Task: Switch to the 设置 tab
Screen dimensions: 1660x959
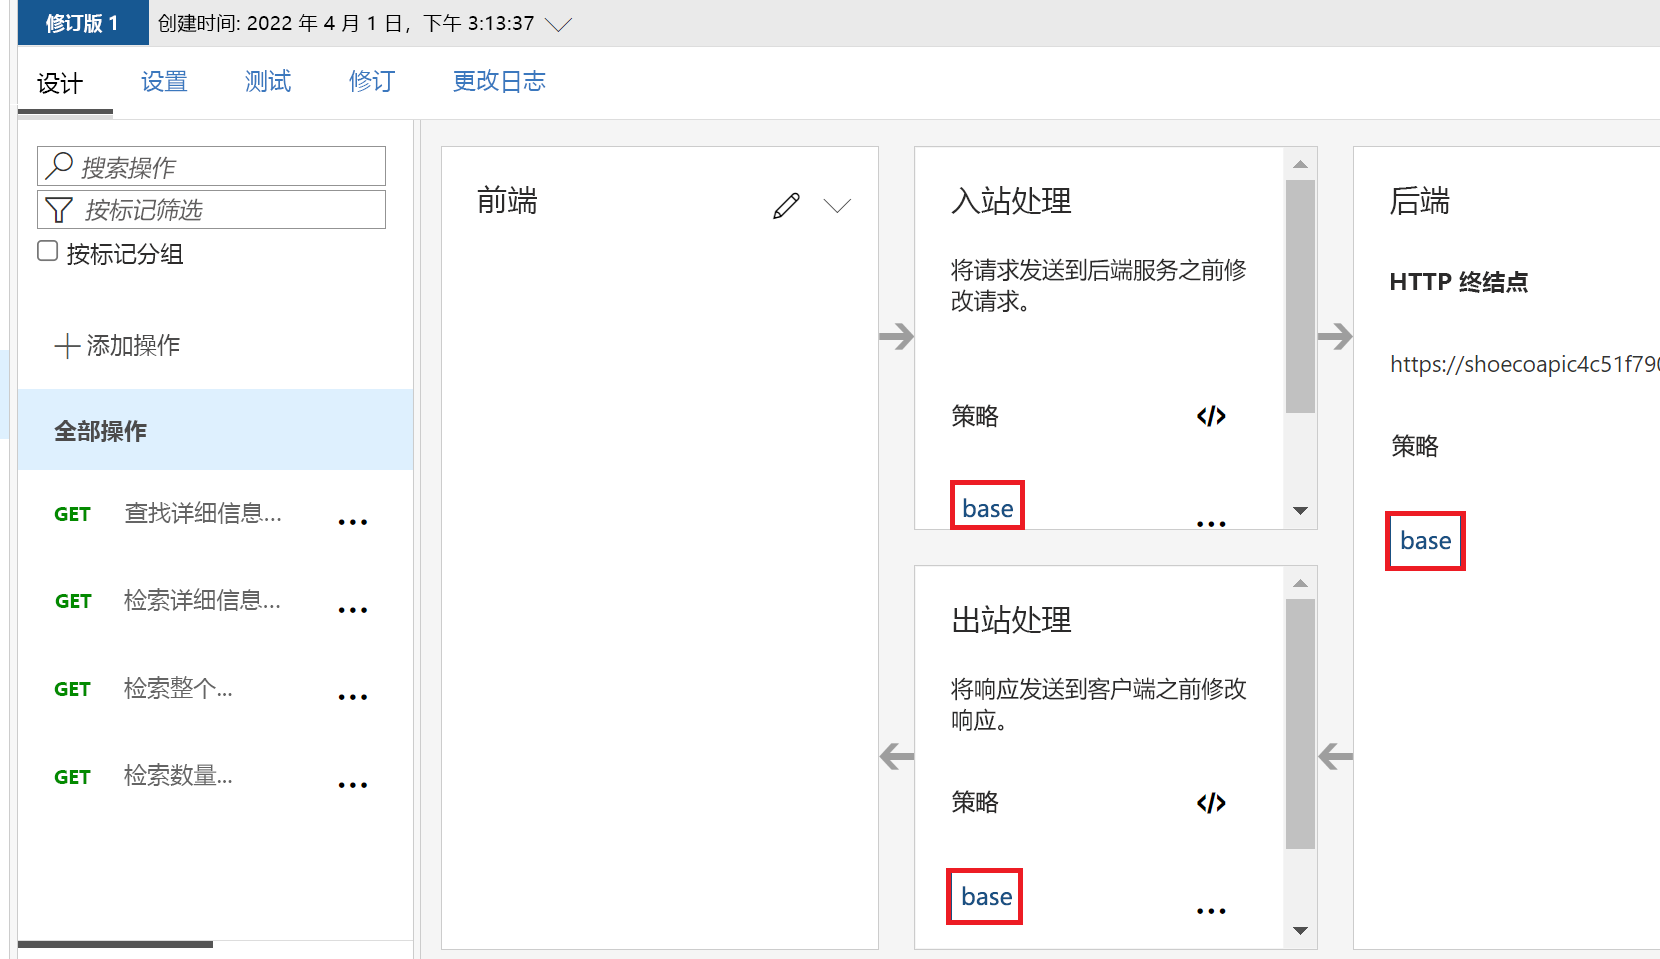Action: 164,81
